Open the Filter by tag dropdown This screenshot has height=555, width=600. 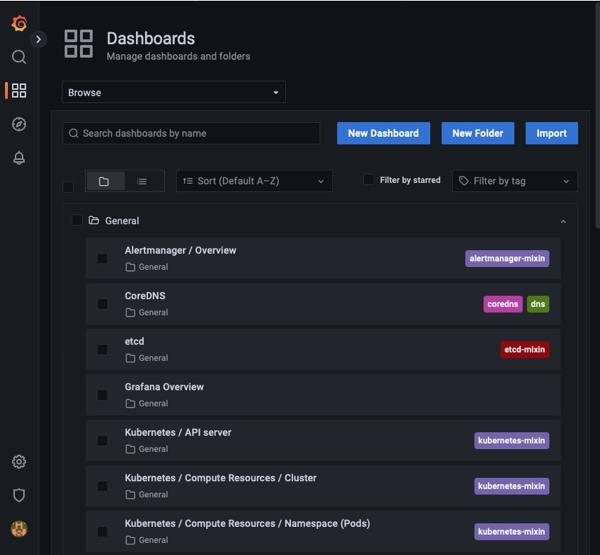coord(515,181)
